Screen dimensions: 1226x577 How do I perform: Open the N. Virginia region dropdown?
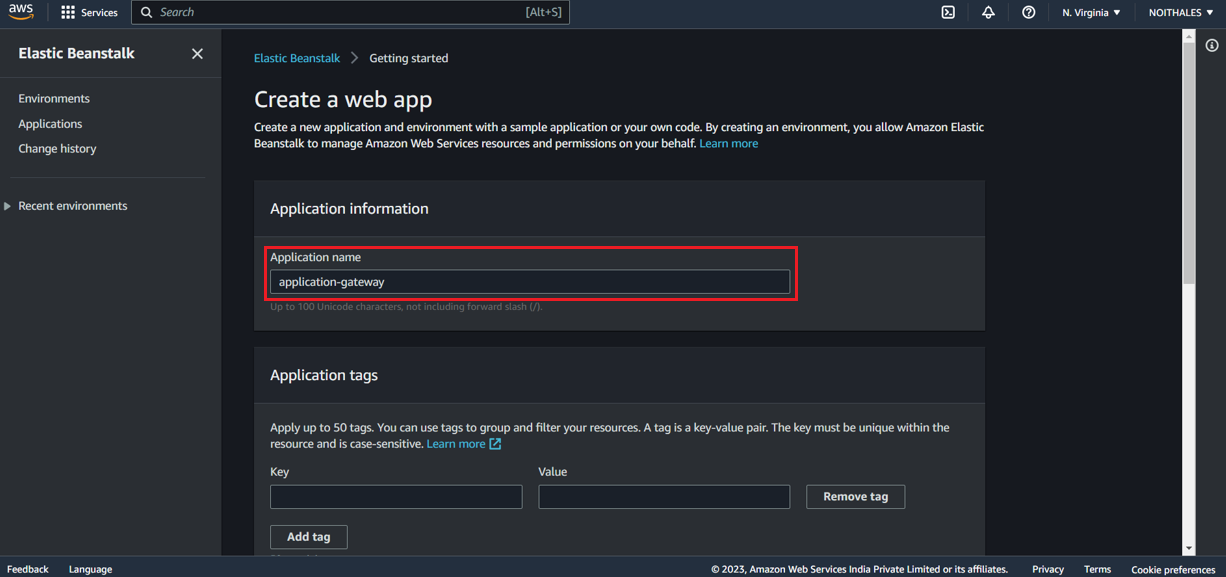tap(1091, 12)
